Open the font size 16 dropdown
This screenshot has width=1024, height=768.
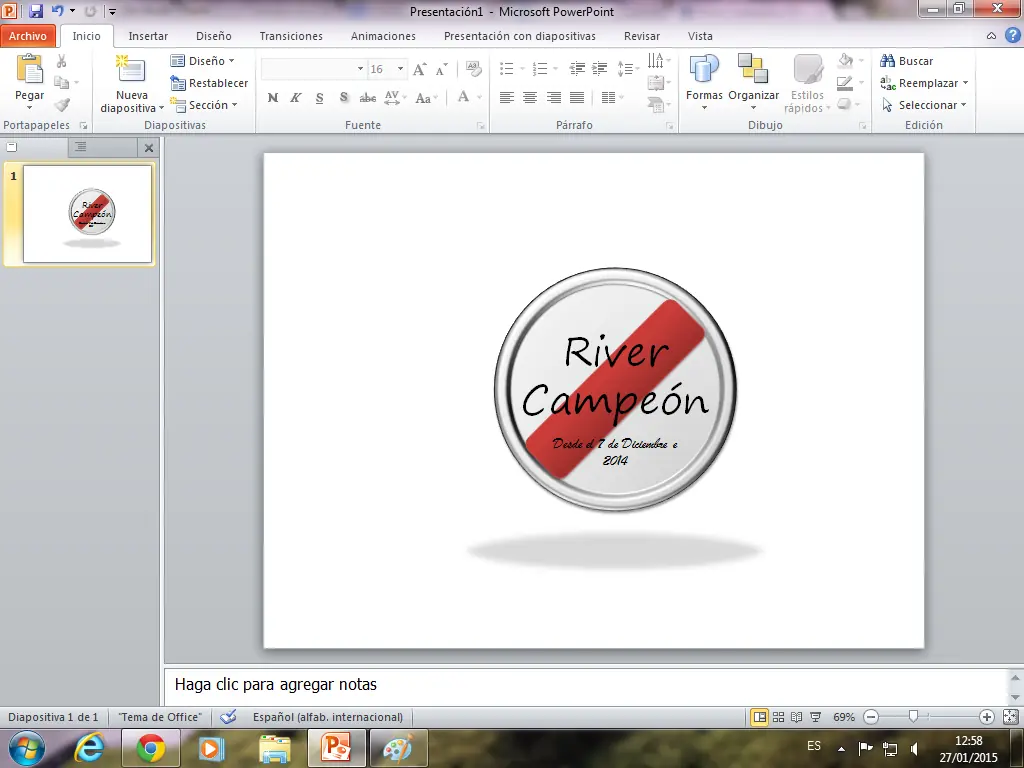pos(400,69)
